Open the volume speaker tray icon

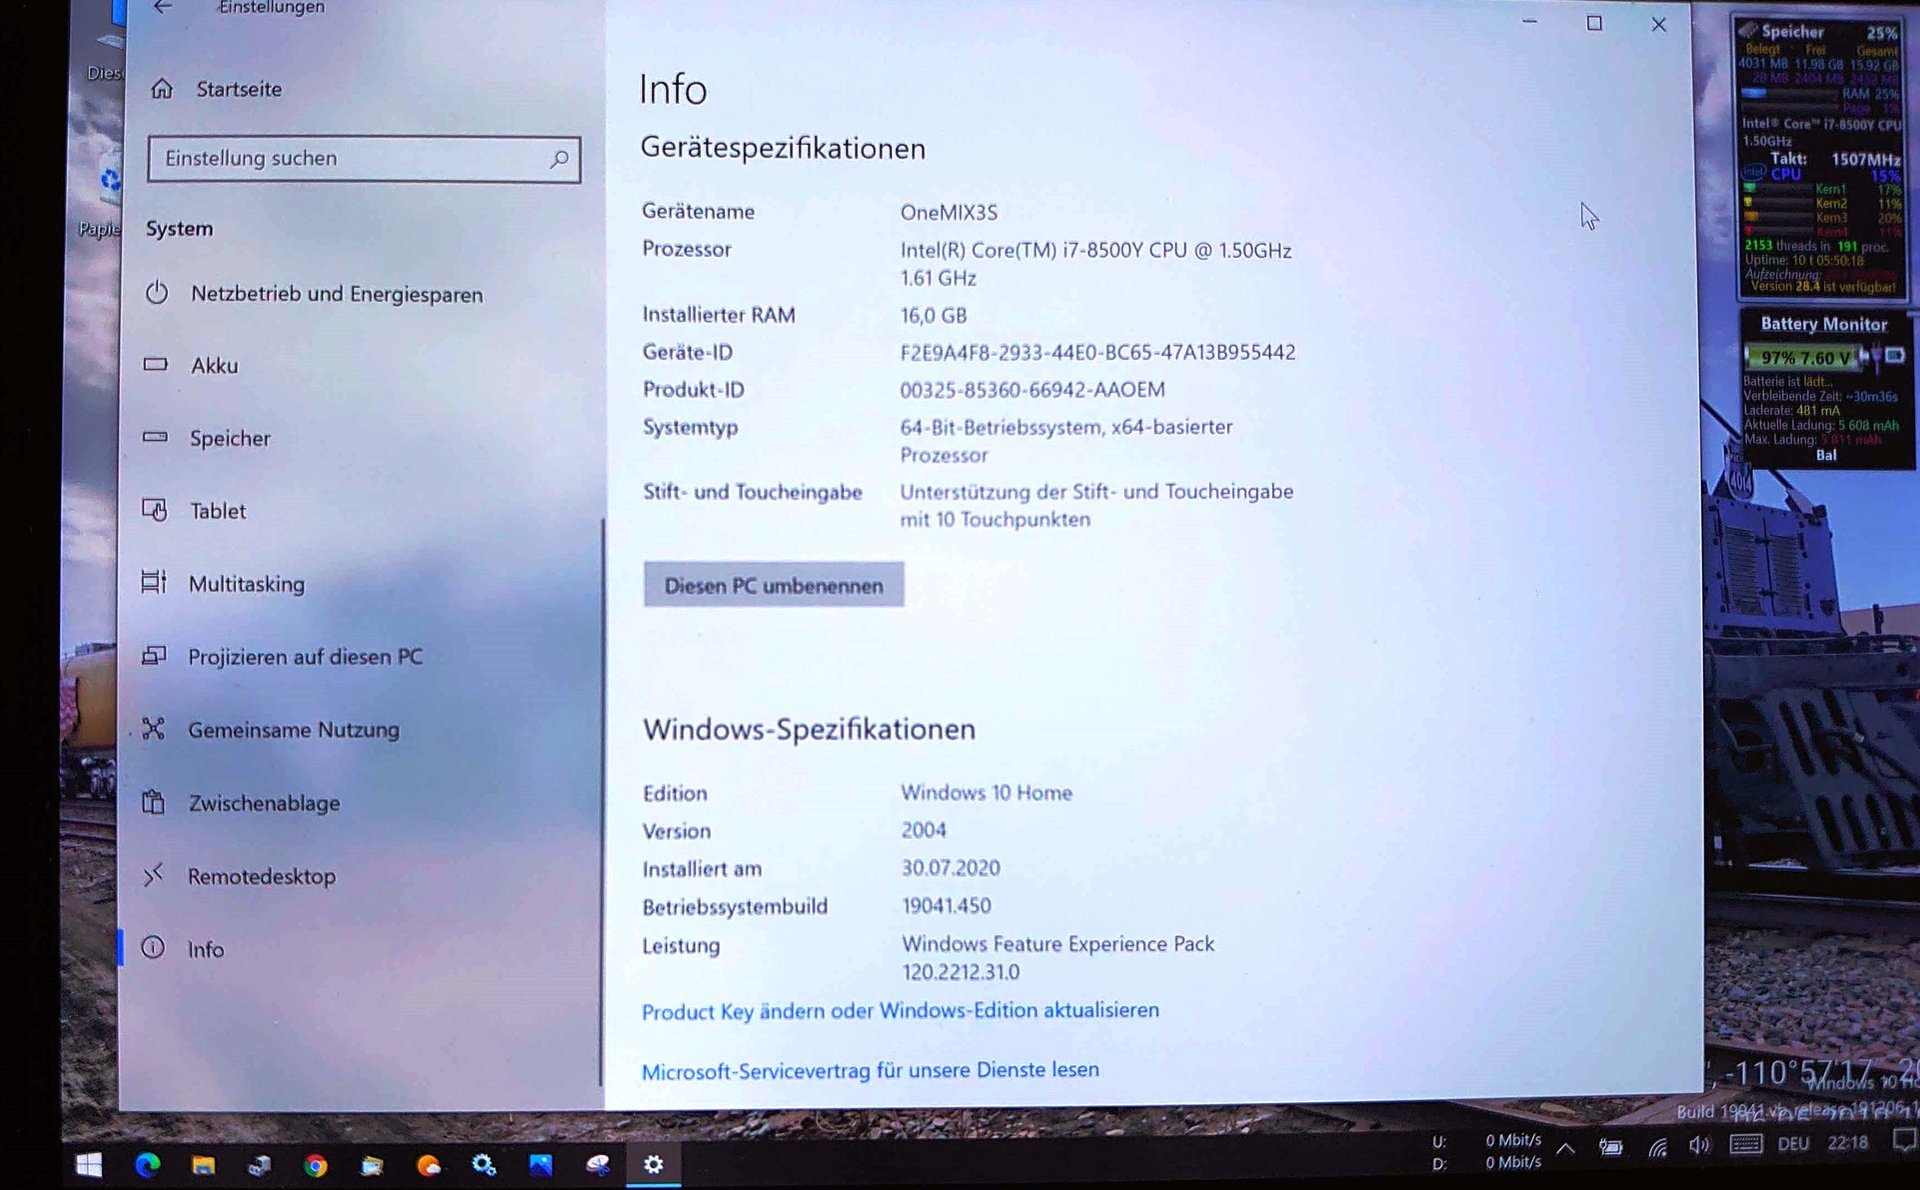pos(1699,1145)
